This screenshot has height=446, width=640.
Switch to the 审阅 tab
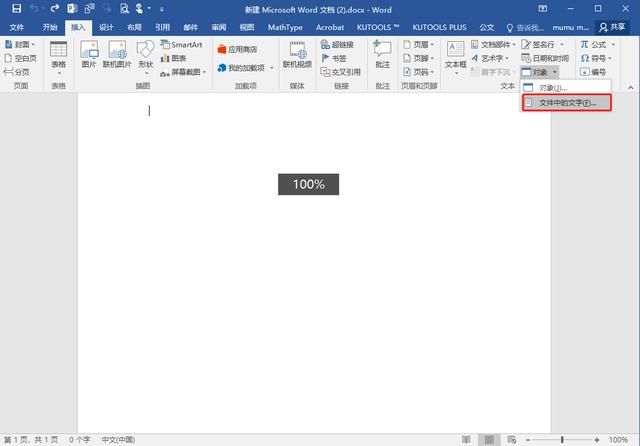click(219, 27)
